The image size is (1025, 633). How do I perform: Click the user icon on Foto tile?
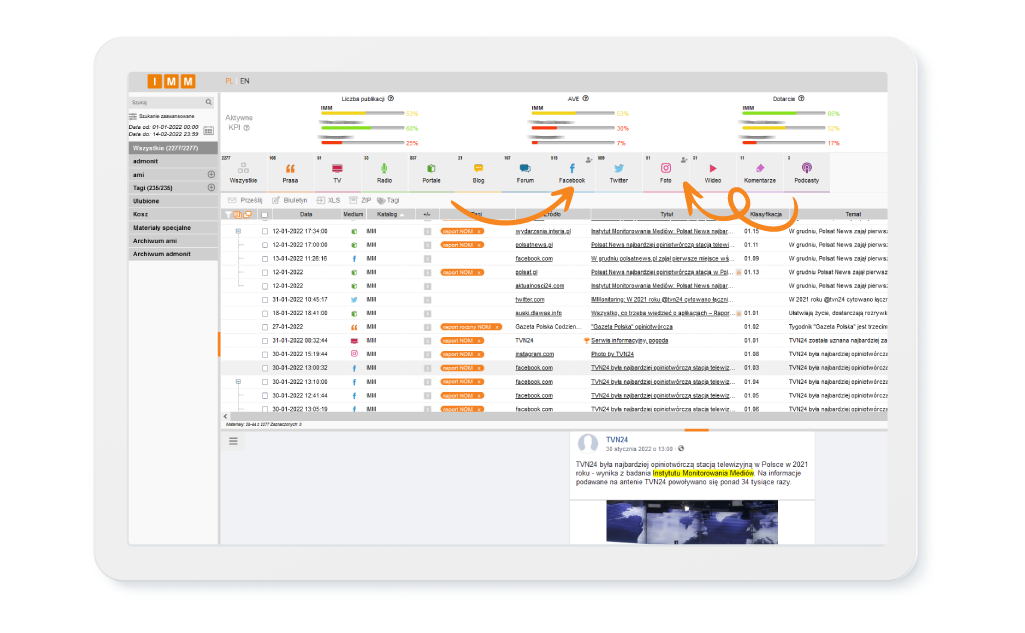point(684,160)
